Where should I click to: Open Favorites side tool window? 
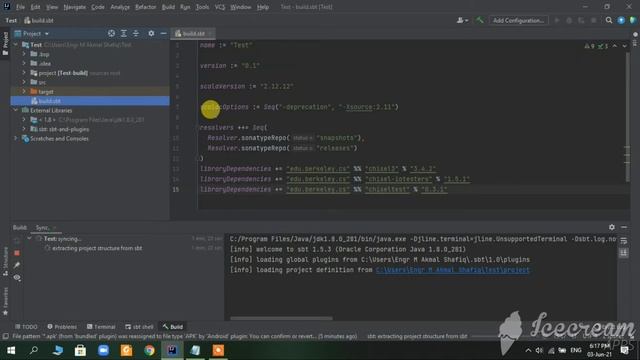click(5, 301)
